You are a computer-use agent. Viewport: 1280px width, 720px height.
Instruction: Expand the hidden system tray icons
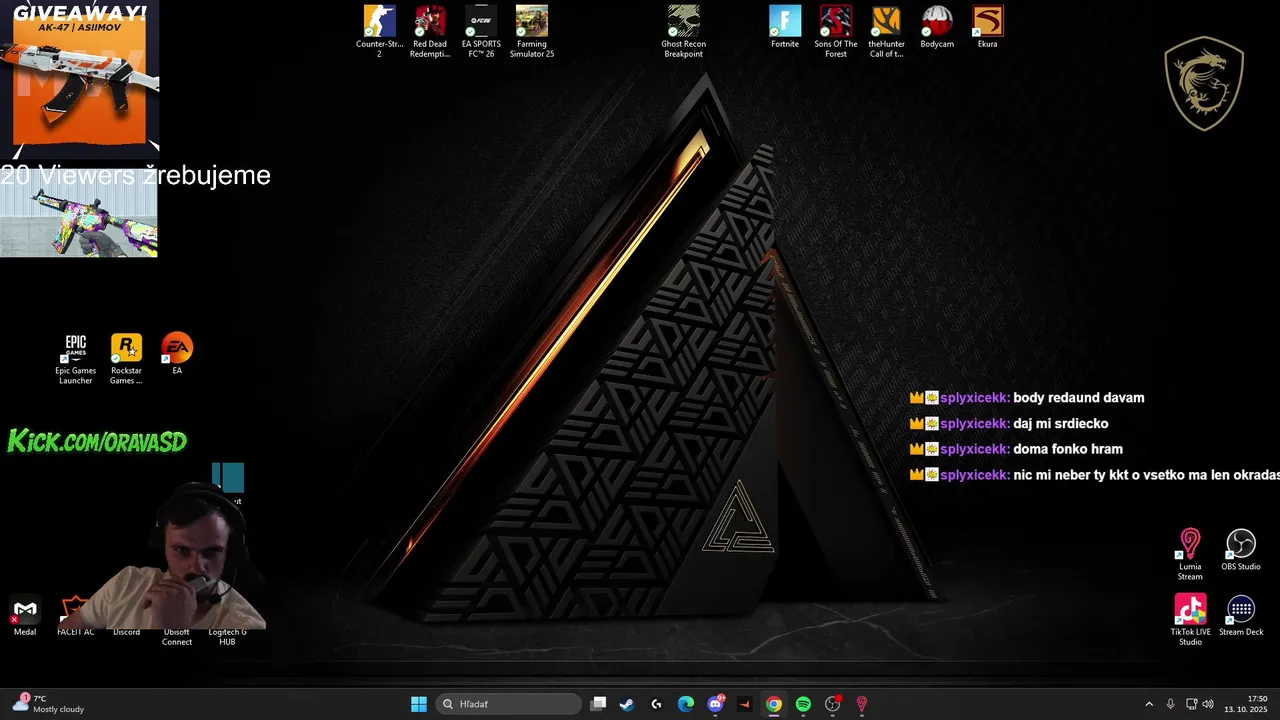[x=1149, y=704]
